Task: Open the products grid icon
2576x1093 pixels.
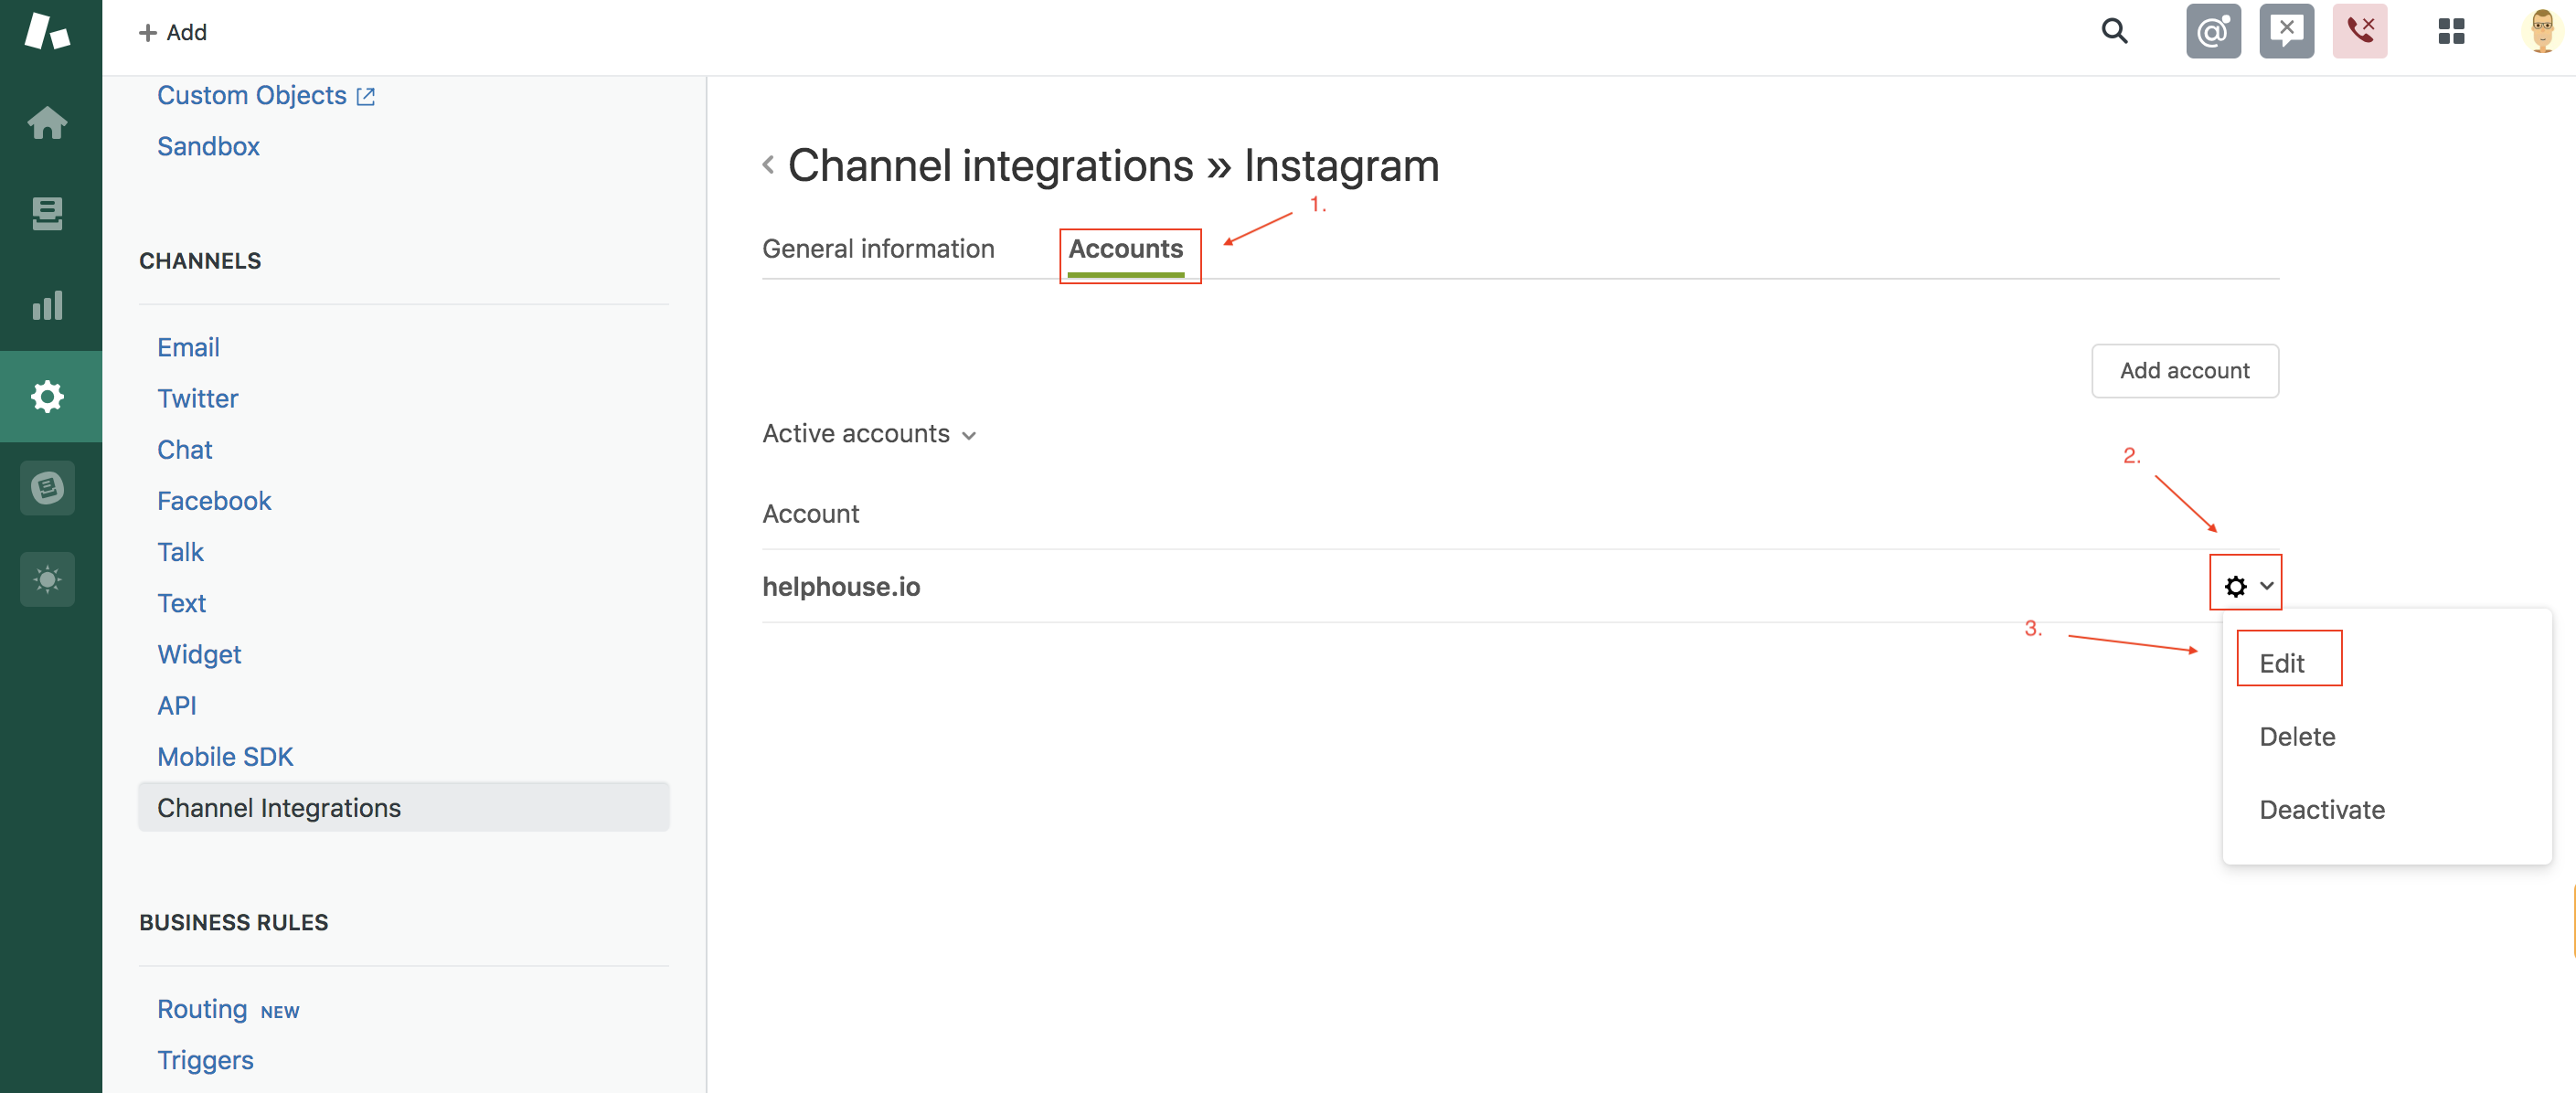Action: point(2451,31)
